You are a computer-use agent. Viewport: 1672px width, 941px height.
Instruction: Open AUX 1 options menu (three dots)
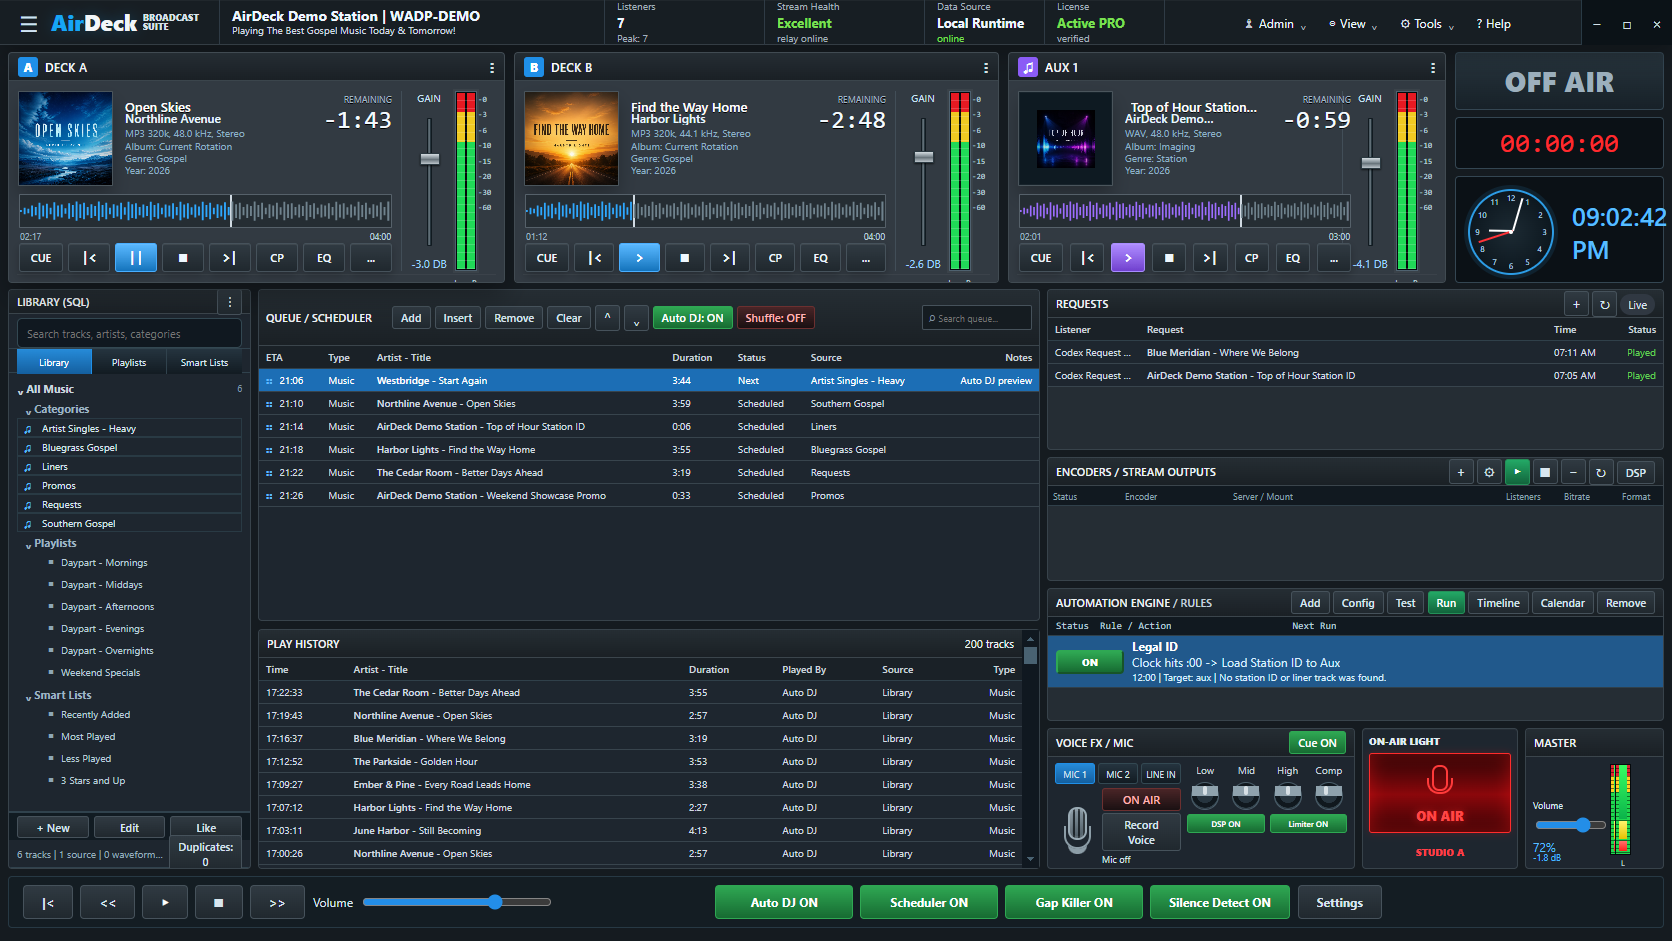click(x=1433, y=68)
